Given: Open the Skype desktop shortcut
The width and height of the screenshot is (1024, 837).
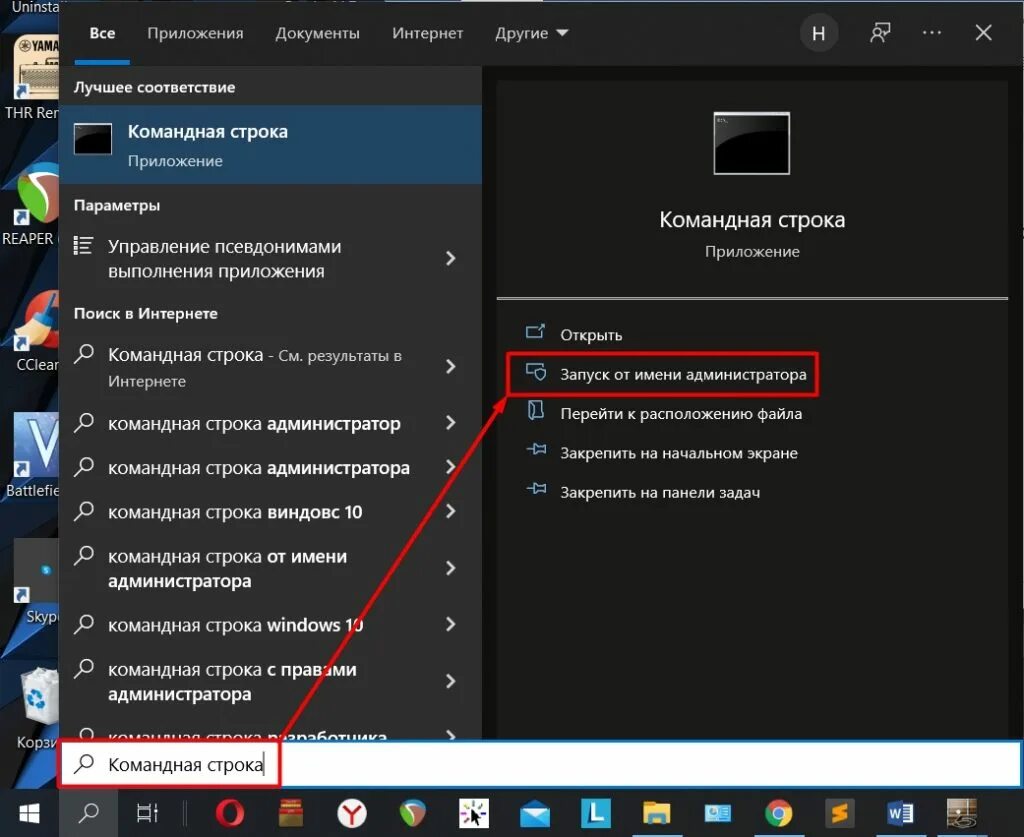Looking at the screenshot, I should pos(38,581).
